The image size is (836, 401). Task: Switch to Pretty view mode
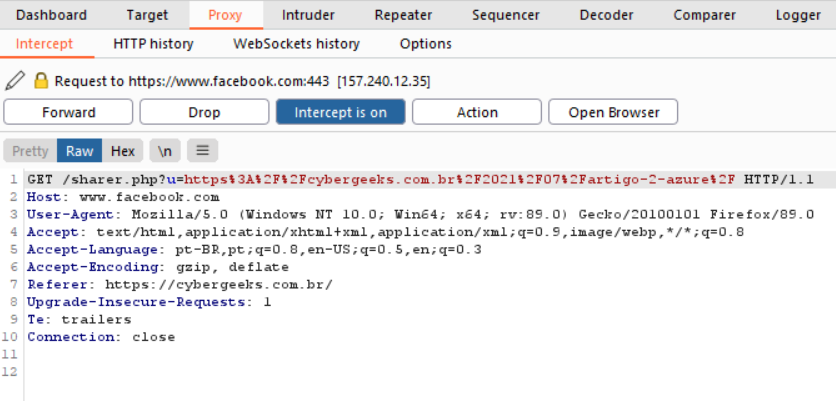point(30,151)
